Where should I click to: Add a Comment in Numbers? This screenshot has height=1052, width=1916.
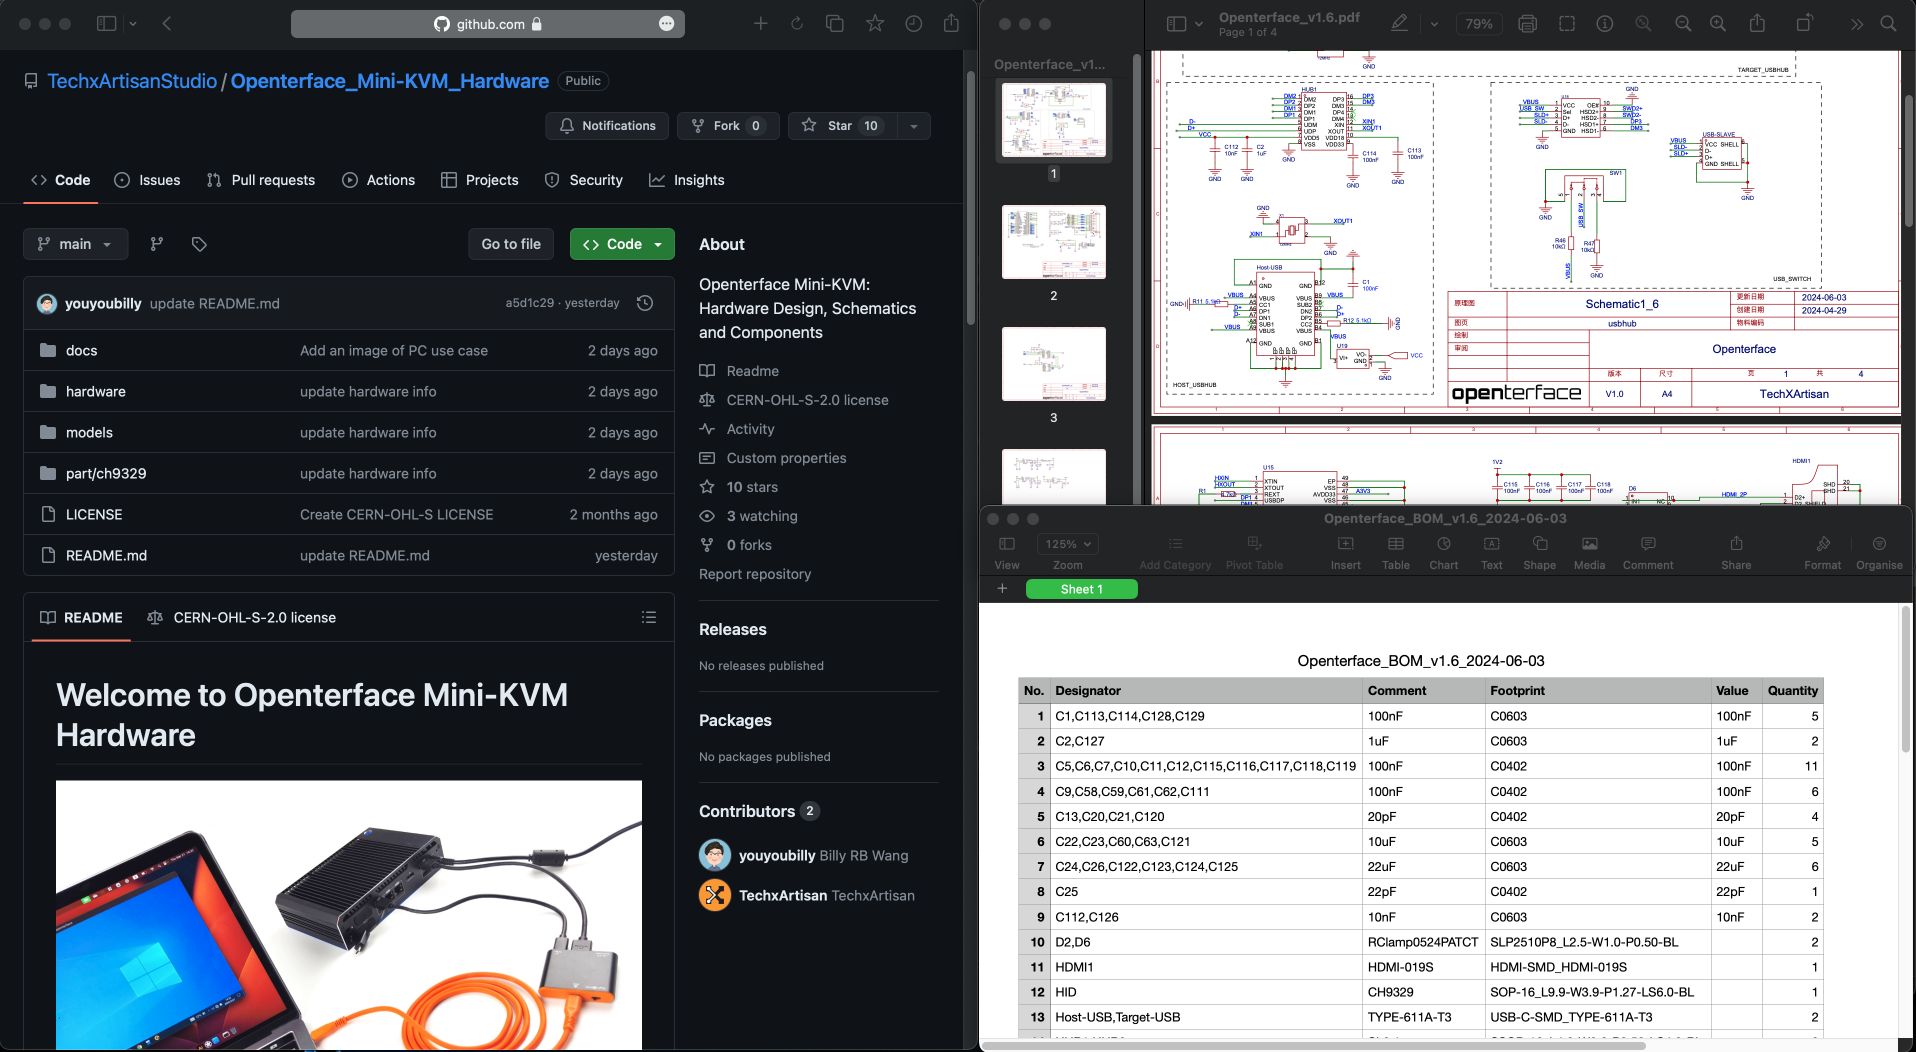1647,552
